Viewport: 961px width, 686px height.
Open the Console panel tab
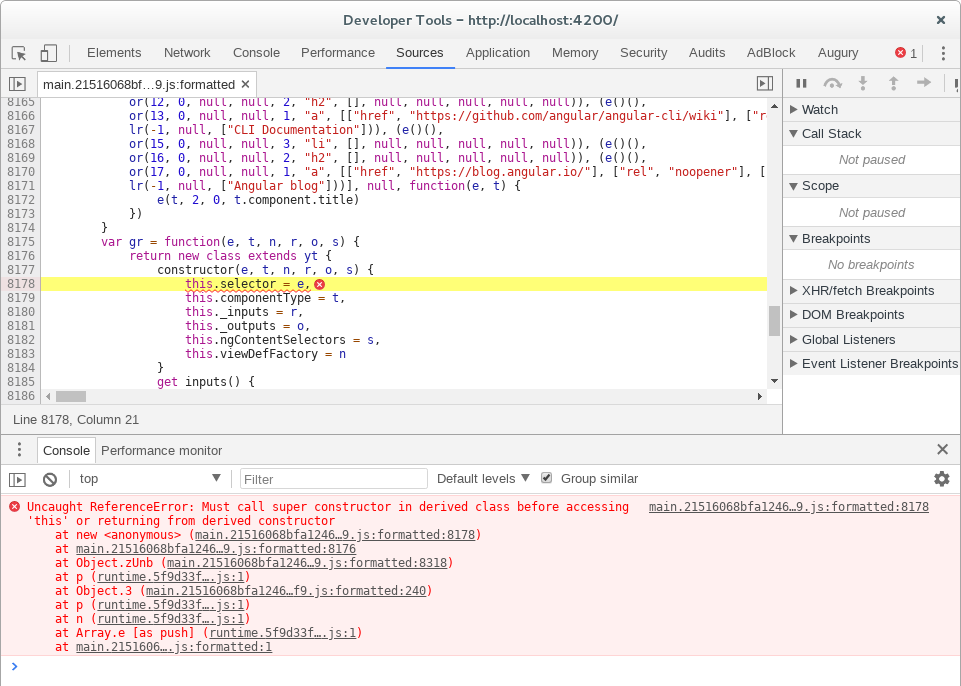pos(256,53)
